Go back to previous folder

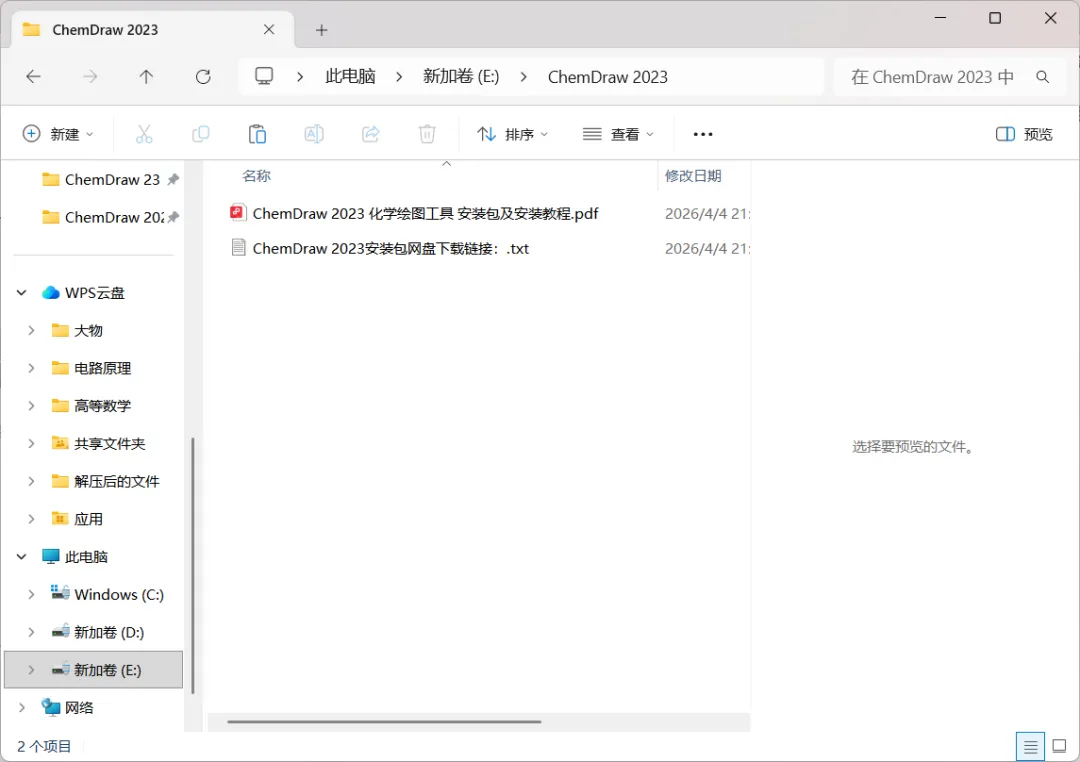point(33,76)
